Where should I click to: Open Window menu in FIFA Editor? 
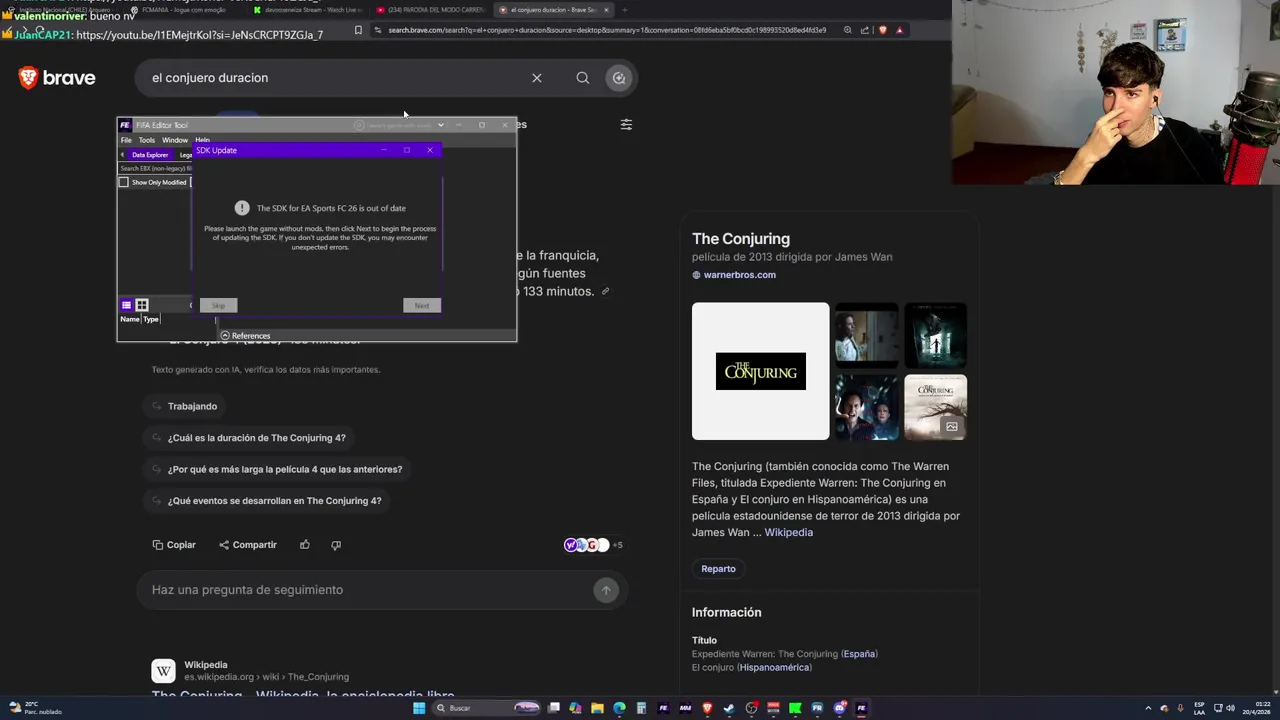175,140
